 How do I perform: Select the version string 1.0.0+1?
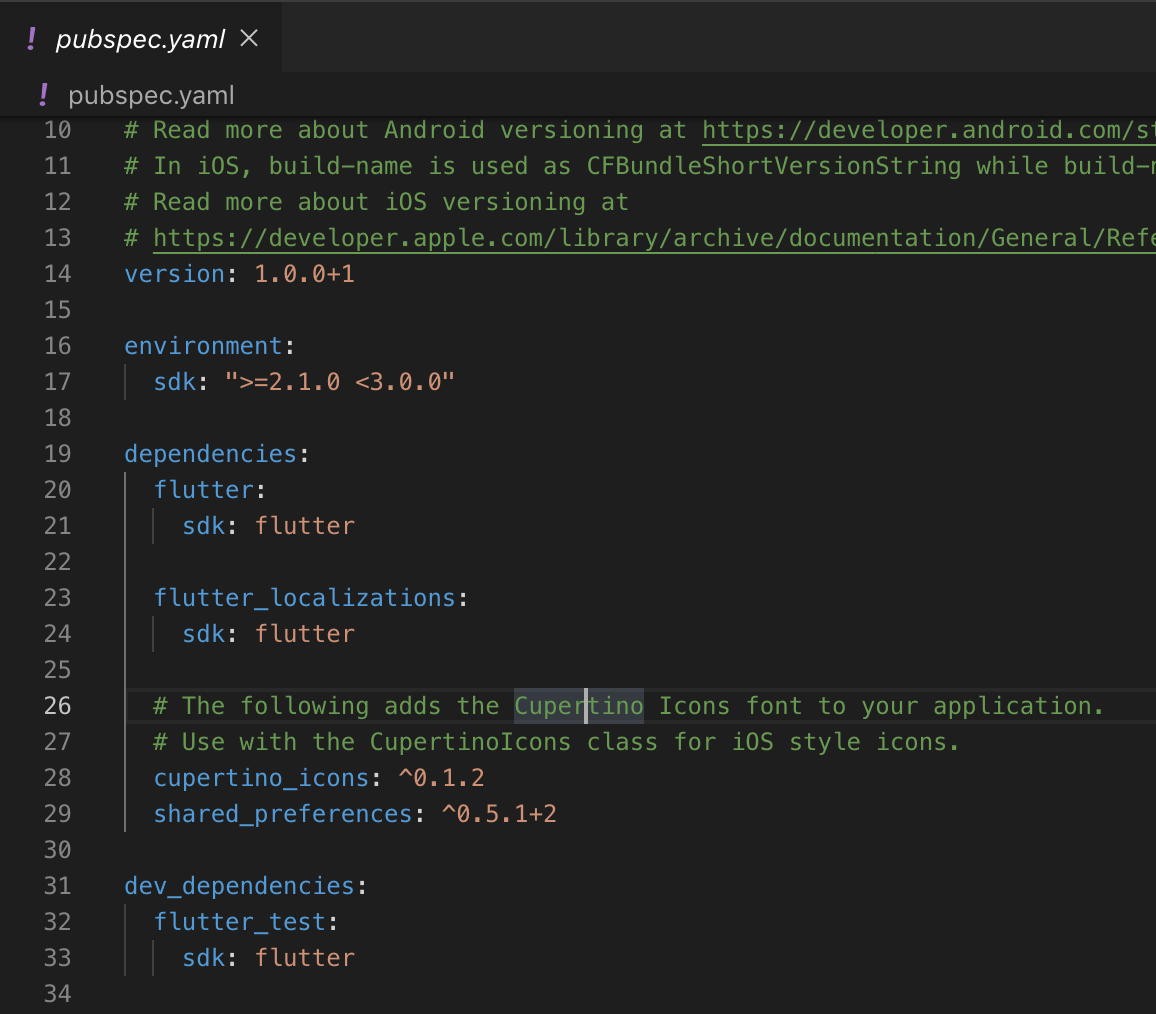(x=304, y=273)
